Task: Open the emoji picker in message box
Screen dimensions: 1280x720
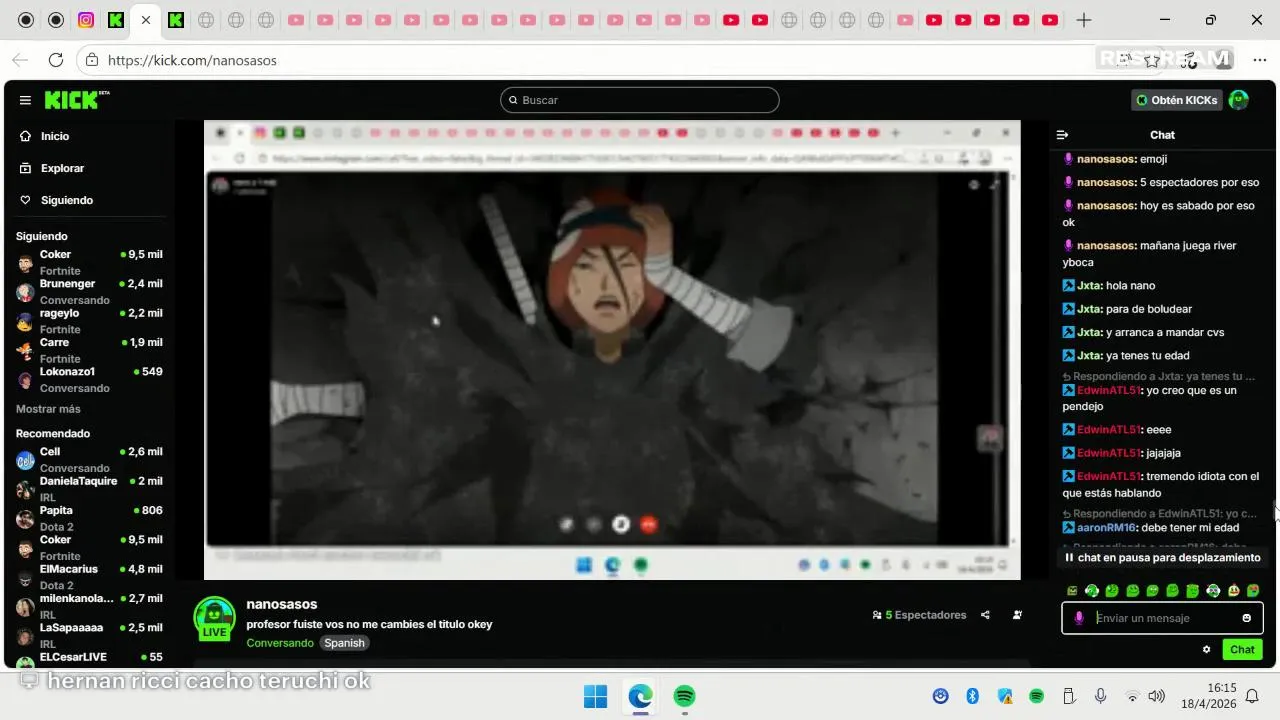Action: (1246, 618)
